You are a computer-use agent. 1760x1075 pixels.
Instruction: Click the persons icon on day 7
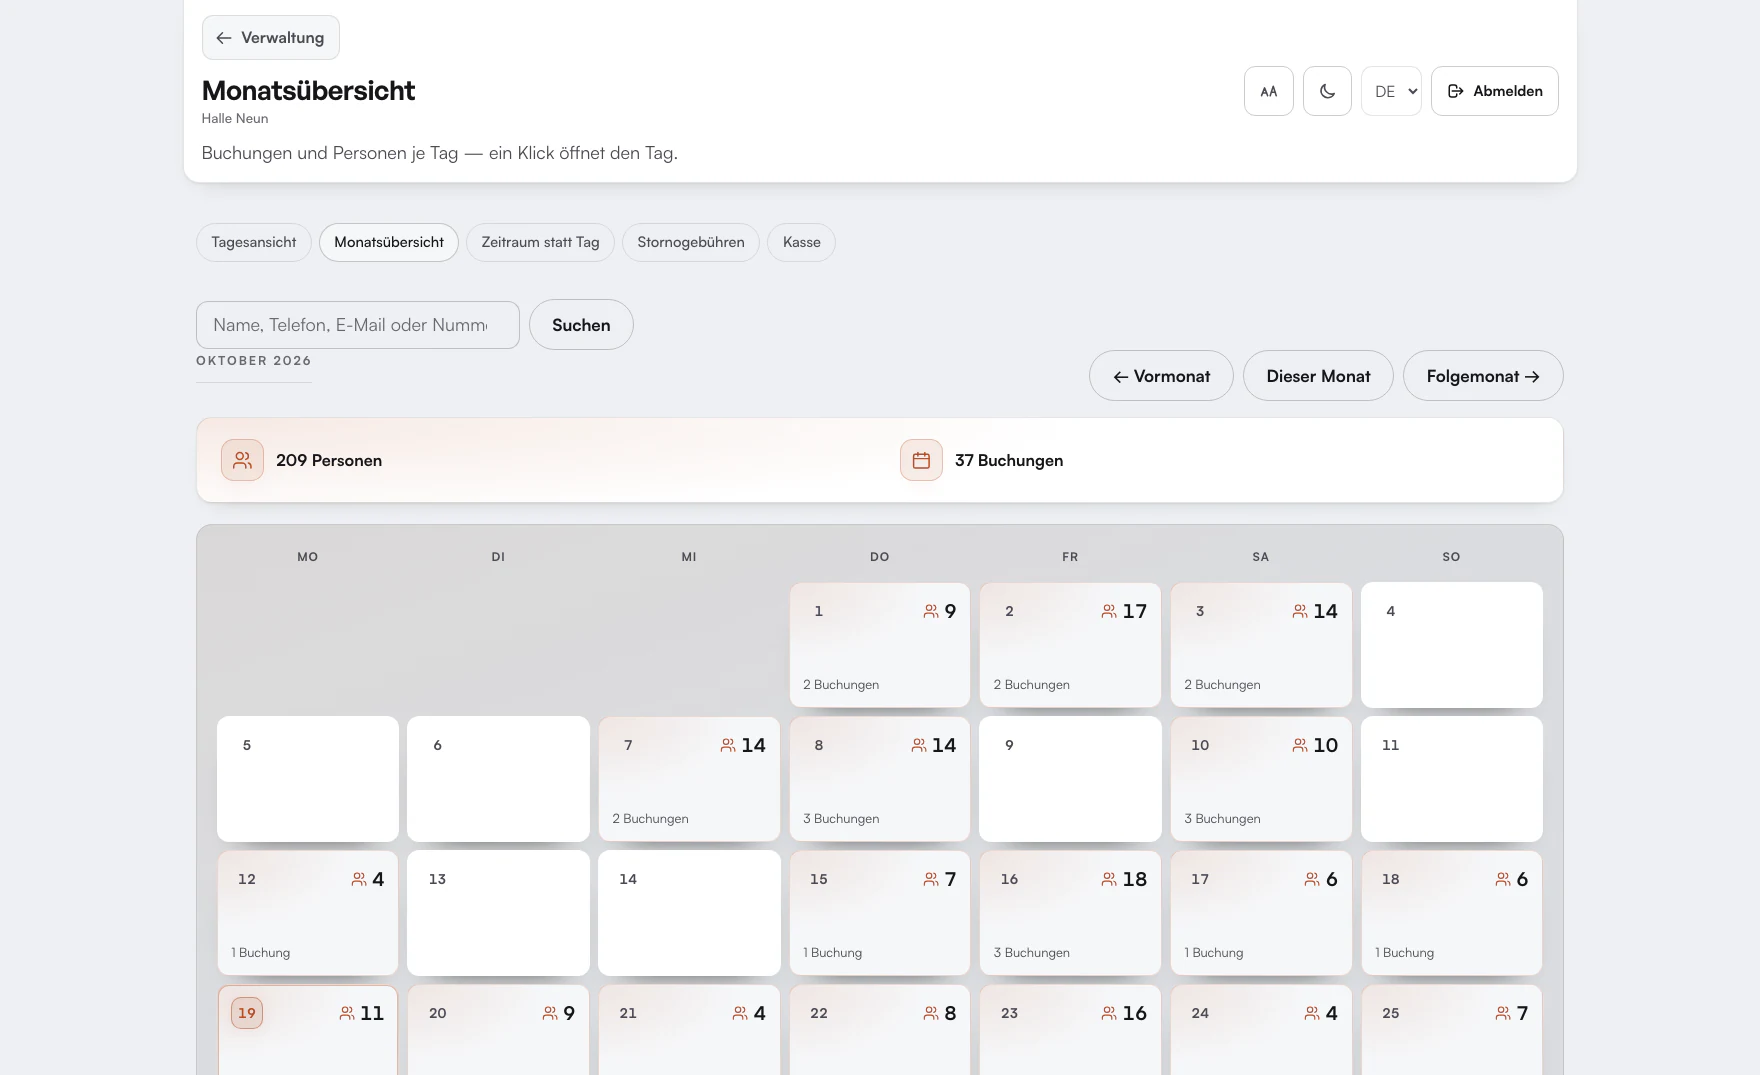pyautogui.click(x=728, y=745)
